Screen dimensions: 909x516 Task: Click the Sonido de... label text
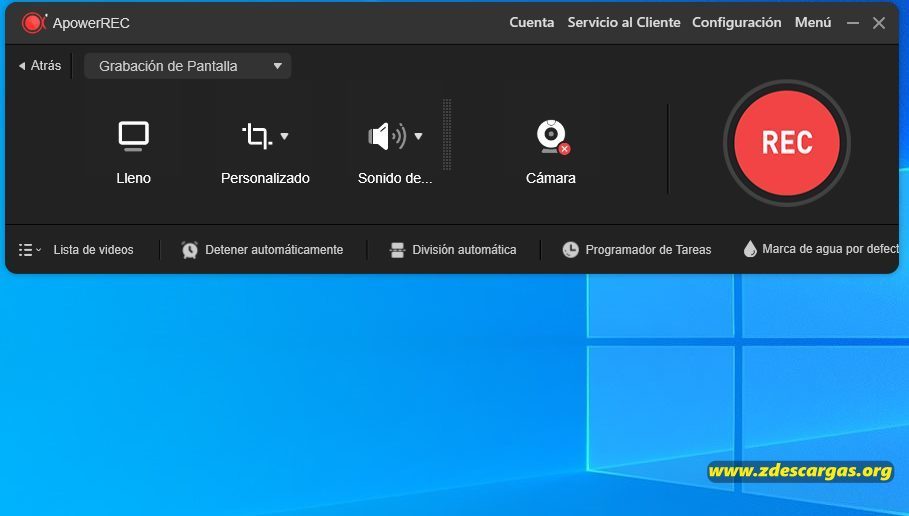click(x=395, y=178)
